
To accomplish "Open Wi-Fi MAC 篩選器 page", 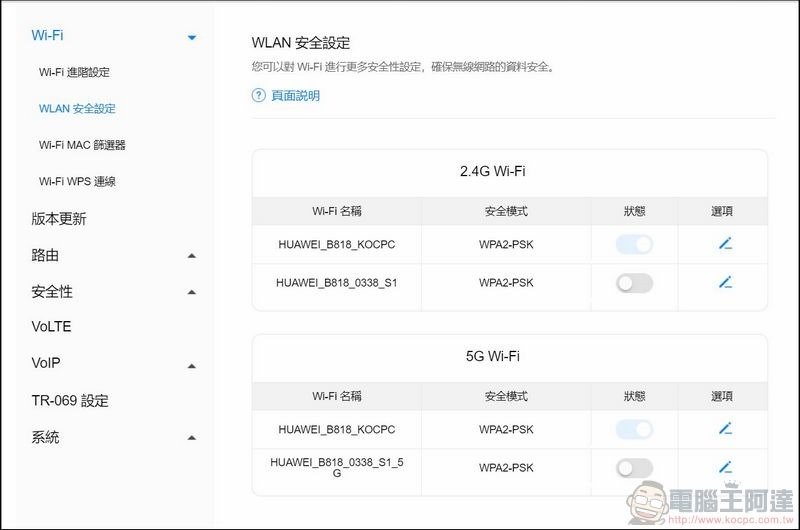I will pos(82,145).
